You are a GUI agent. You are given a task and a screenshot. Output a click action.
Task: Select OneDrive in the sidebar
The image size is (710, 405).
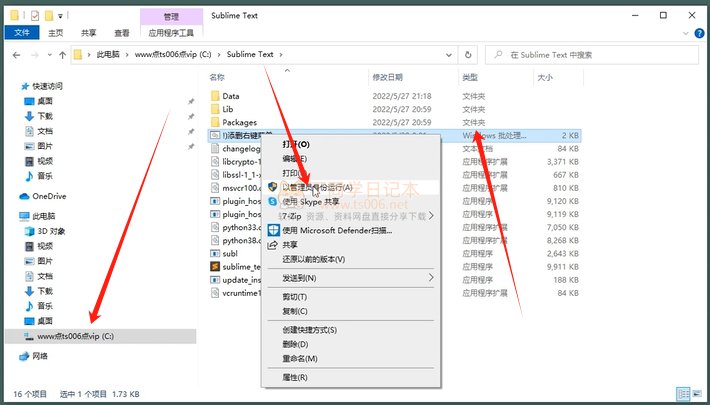pyautogui.click(x=43, y=196)
